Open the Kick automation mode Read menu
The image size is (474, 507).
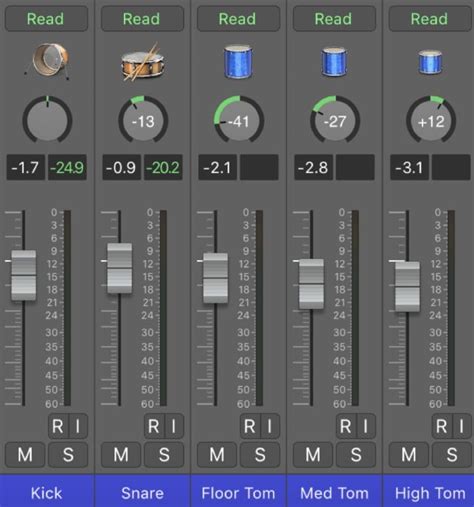coord(46,19)
